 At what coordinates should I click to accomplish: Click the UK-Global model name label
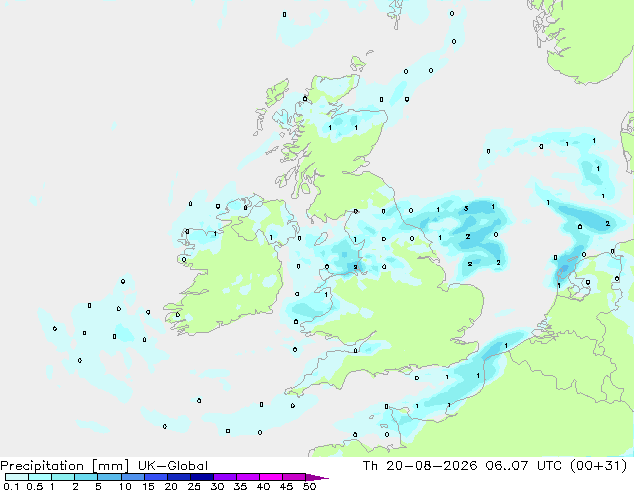pyautogui.click(x=173, y=466)
